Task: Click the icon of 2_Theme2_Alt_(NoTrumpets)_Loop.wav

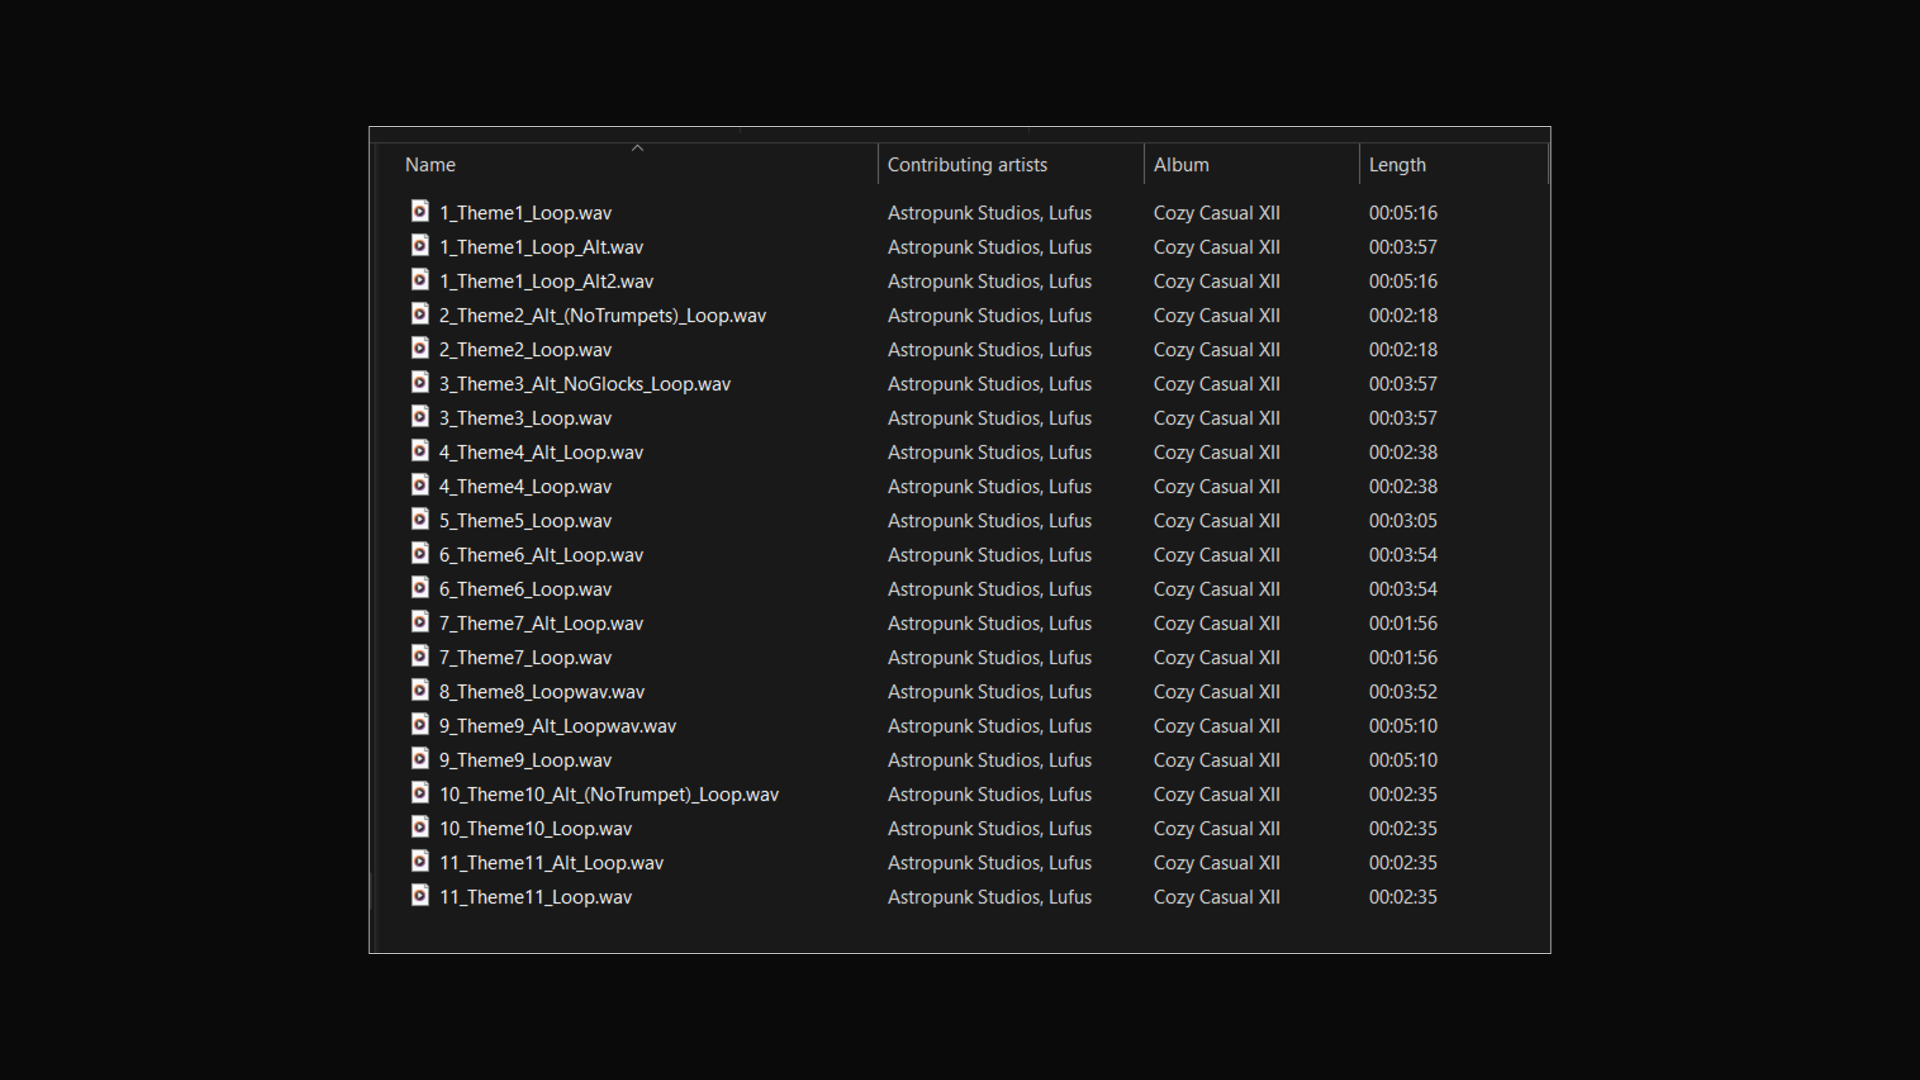Action: 420,314
